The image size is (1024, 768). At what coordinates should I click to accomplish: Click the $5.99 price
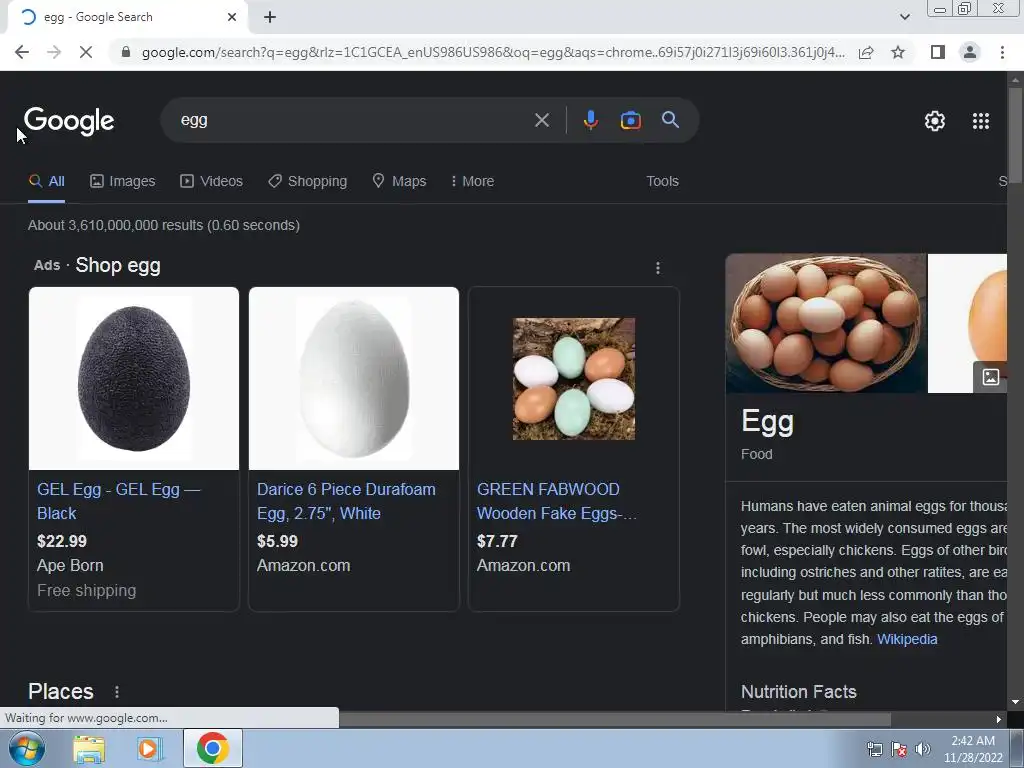tap(277, 541)
